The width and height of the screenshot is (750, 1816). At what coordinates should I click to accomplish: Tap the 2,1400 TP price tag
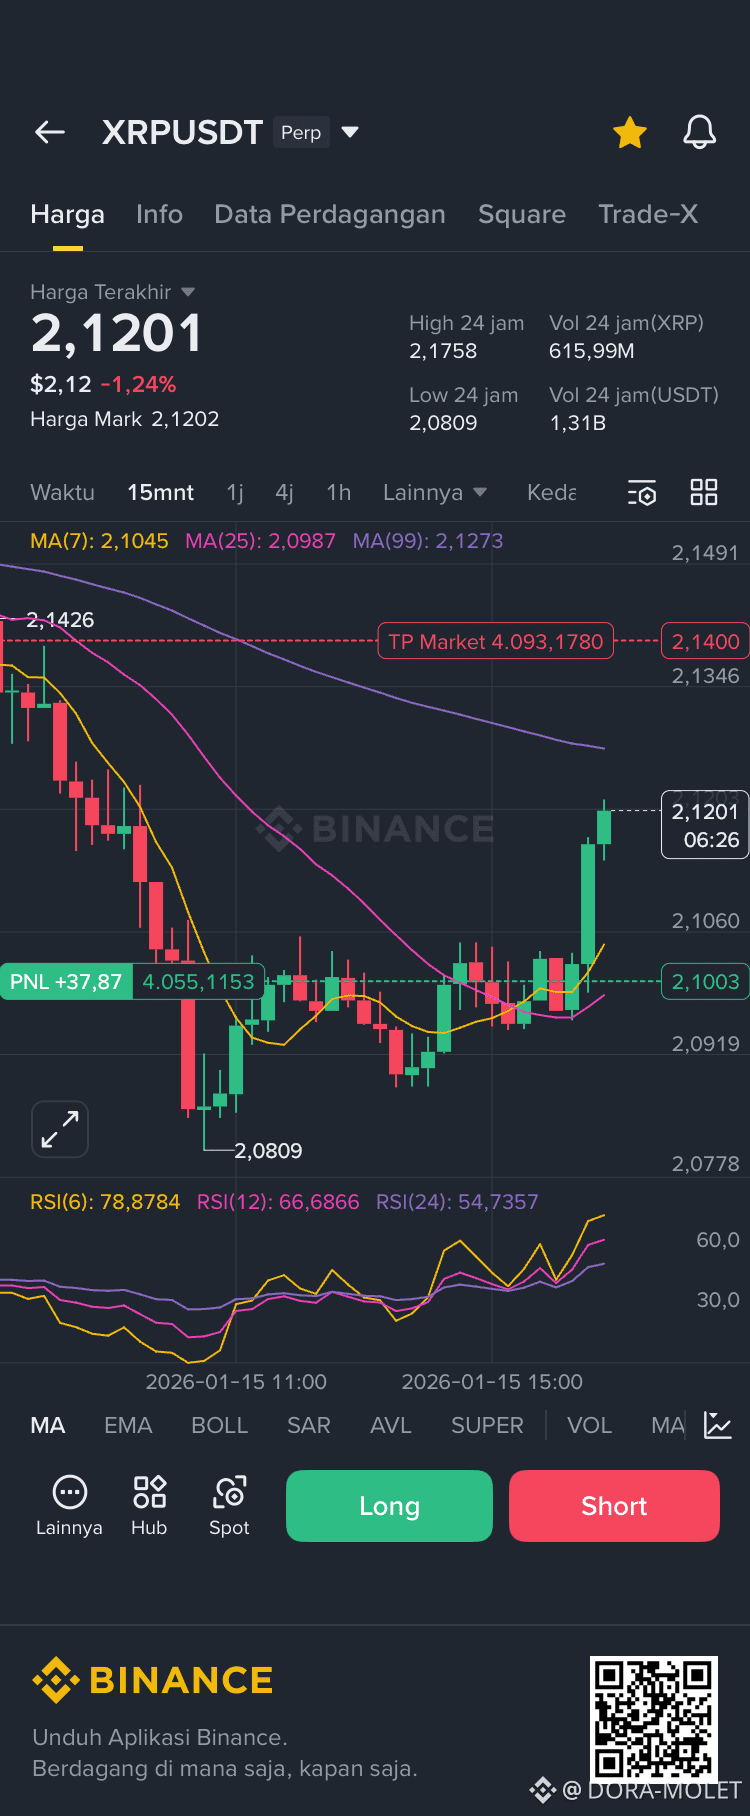705,642
